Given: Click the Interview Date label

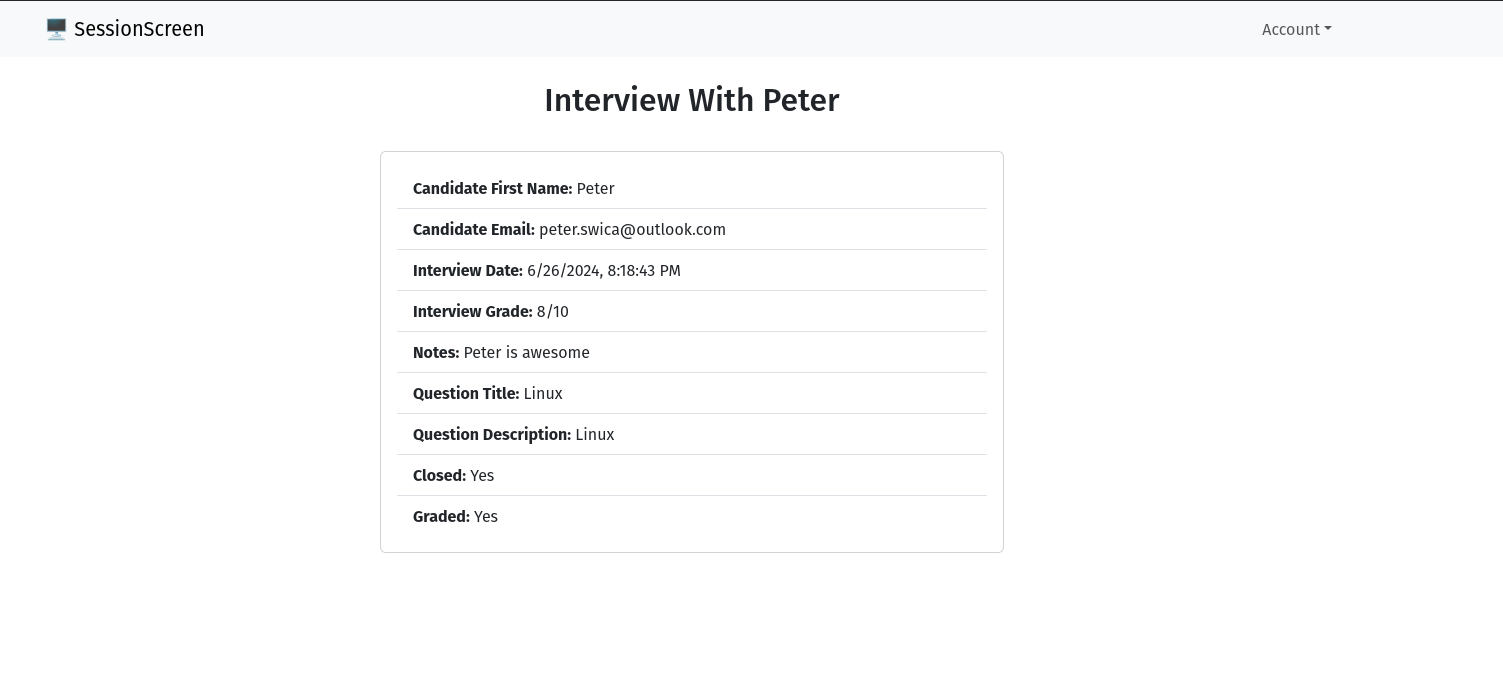Looking at the screenshot, I should (x=468, y=271).
